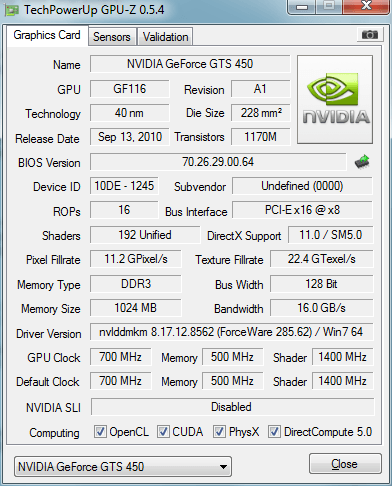Screen dimensions: 392x486
Task: Select the NVIDIA GeForce GTS 450 combo box
Action: tap(123, 467)
